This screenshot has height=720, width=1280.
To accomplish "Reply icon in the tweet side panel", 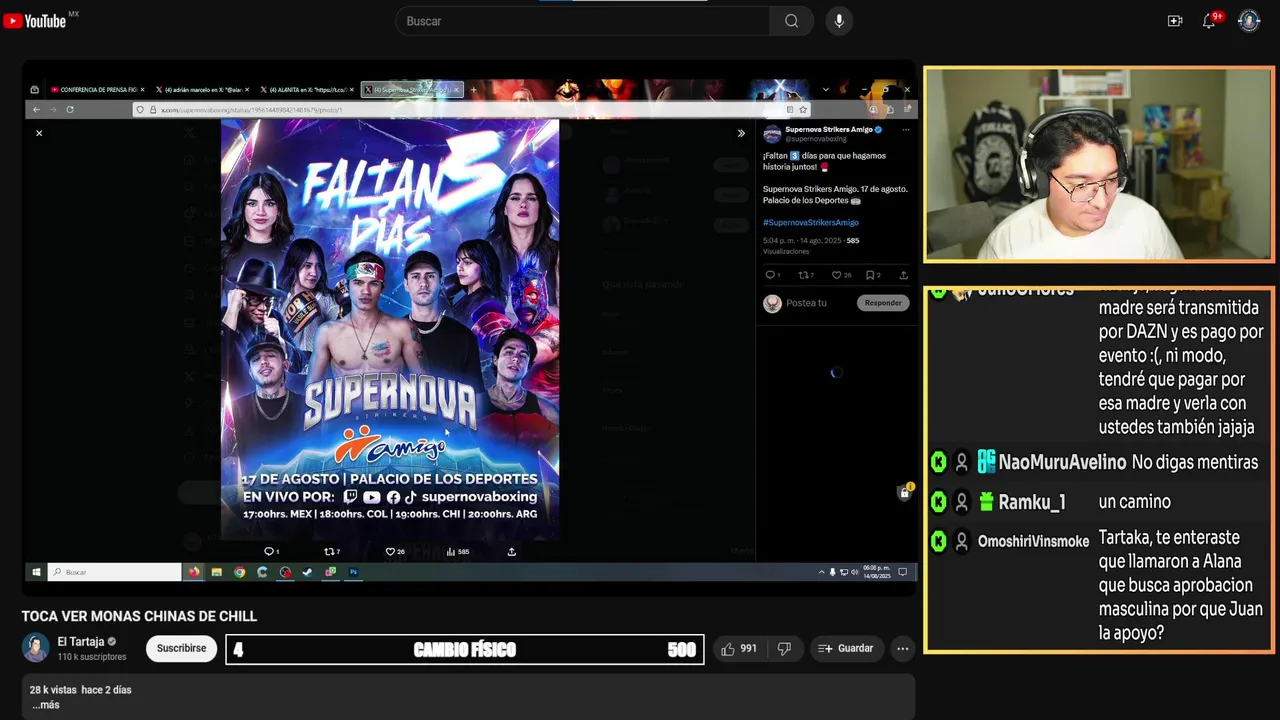I will [771, 275].
